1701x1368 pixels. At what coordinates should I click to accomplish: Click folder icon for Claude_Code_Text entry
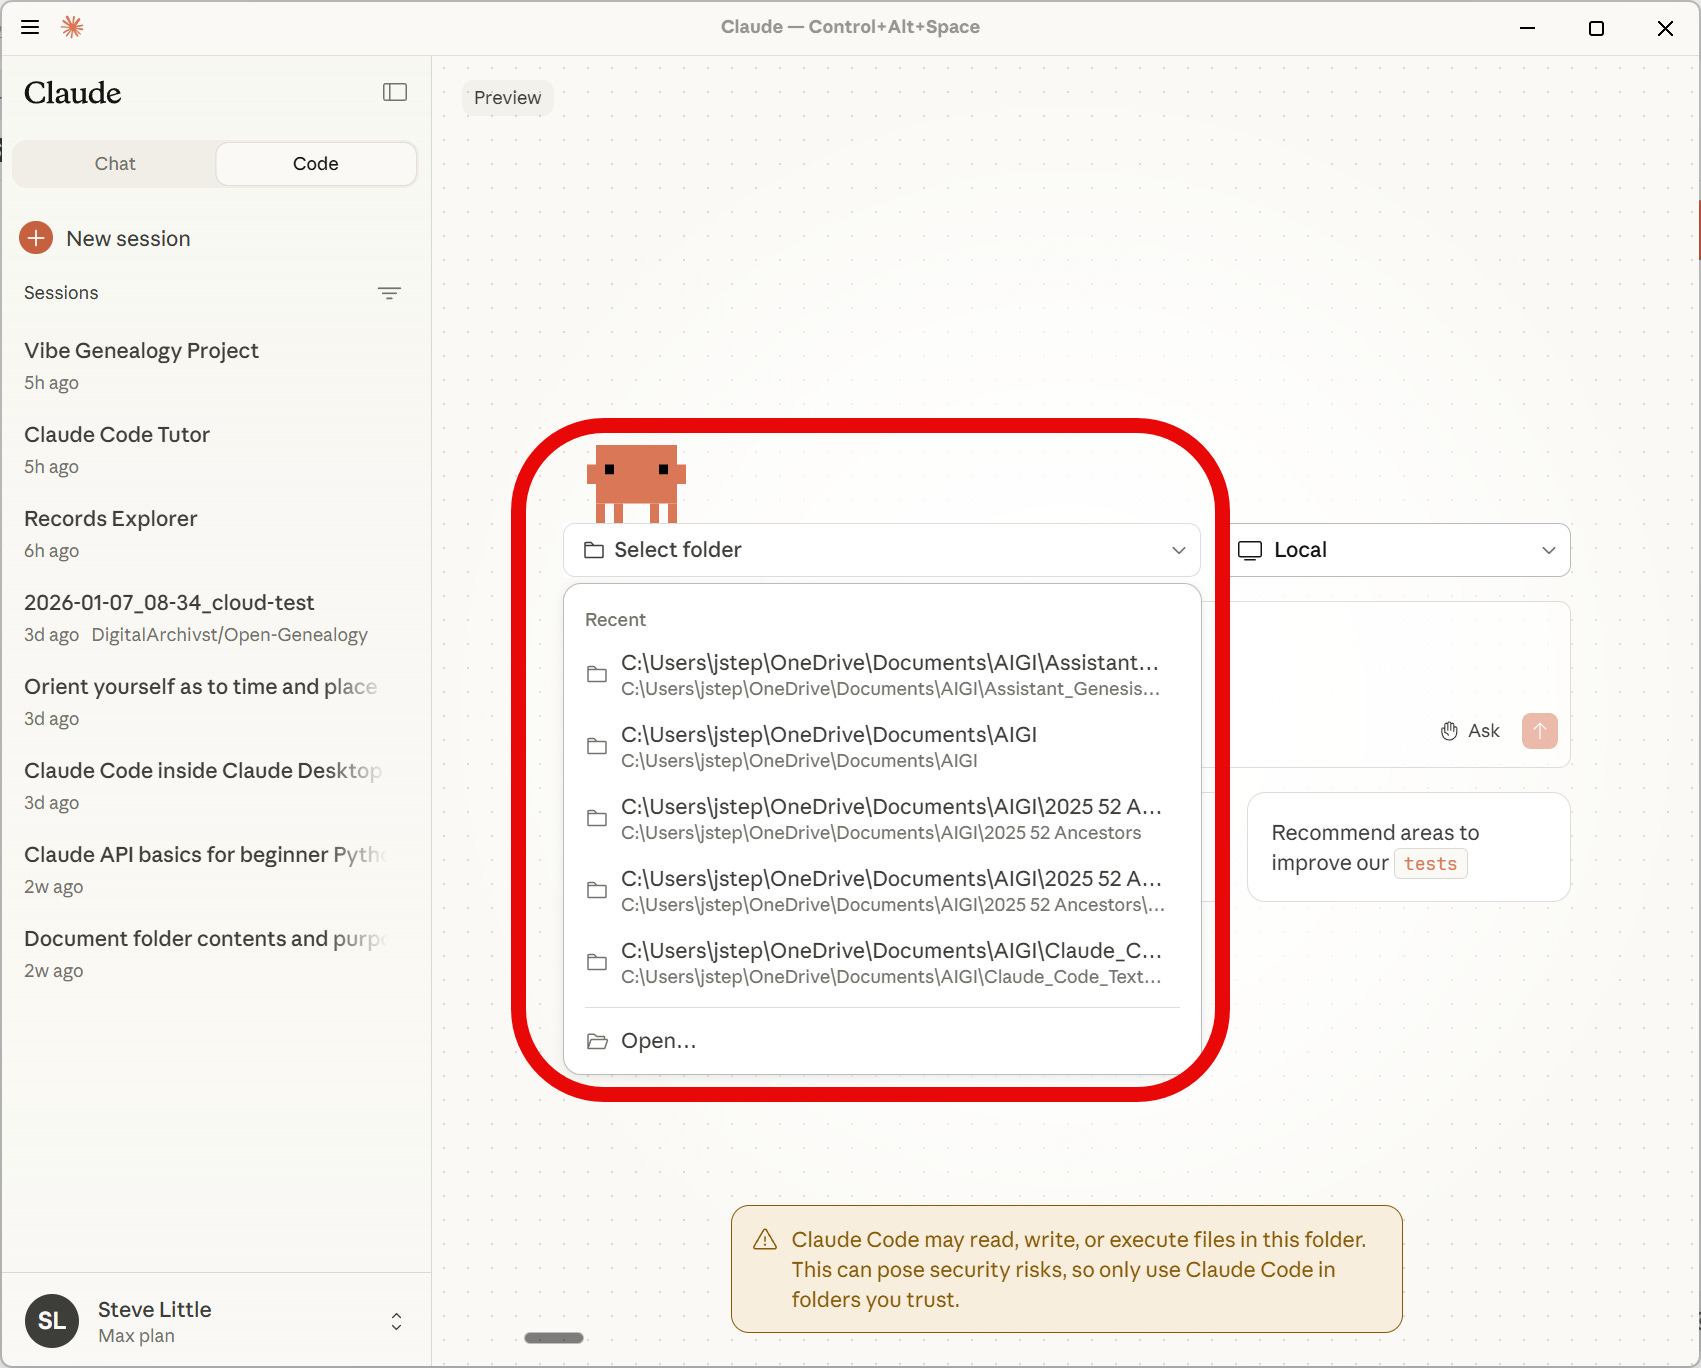coord(597,962)
